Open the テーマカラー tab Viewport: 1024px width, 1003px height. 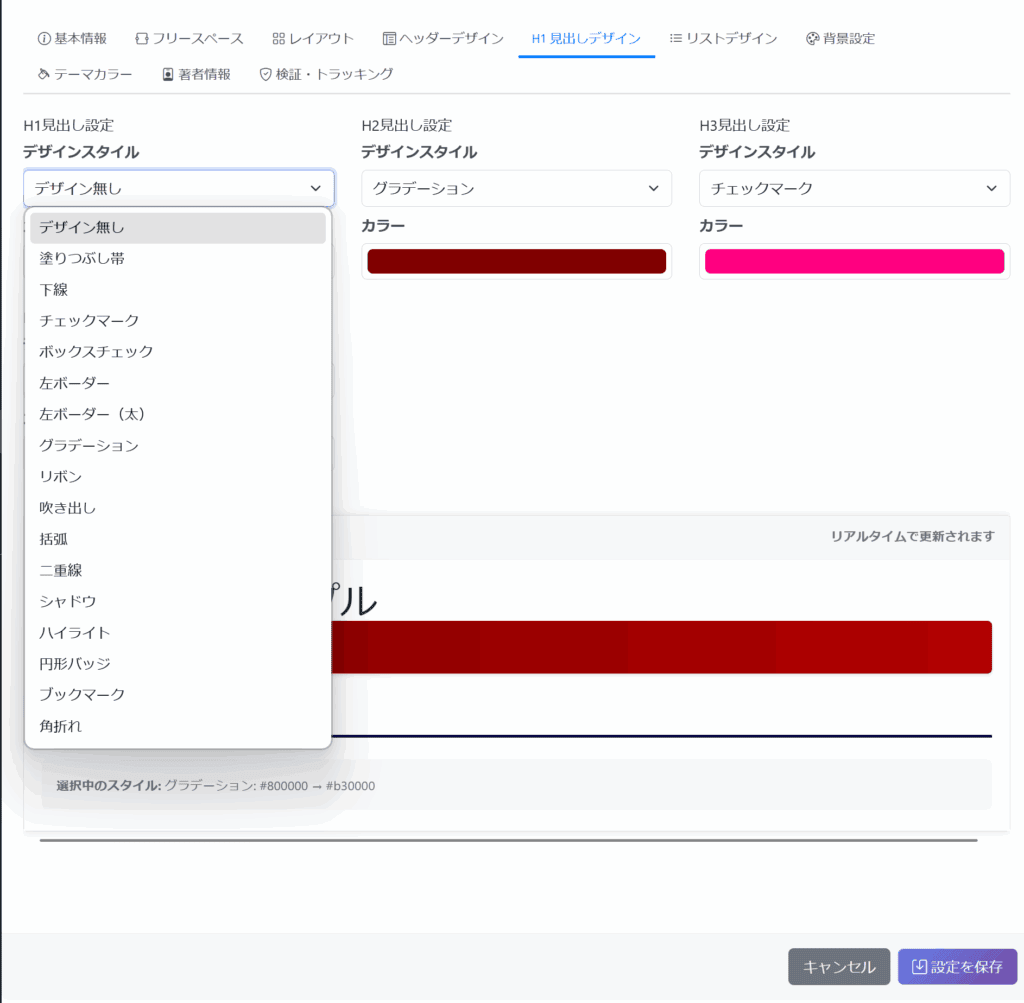[84, 74]
